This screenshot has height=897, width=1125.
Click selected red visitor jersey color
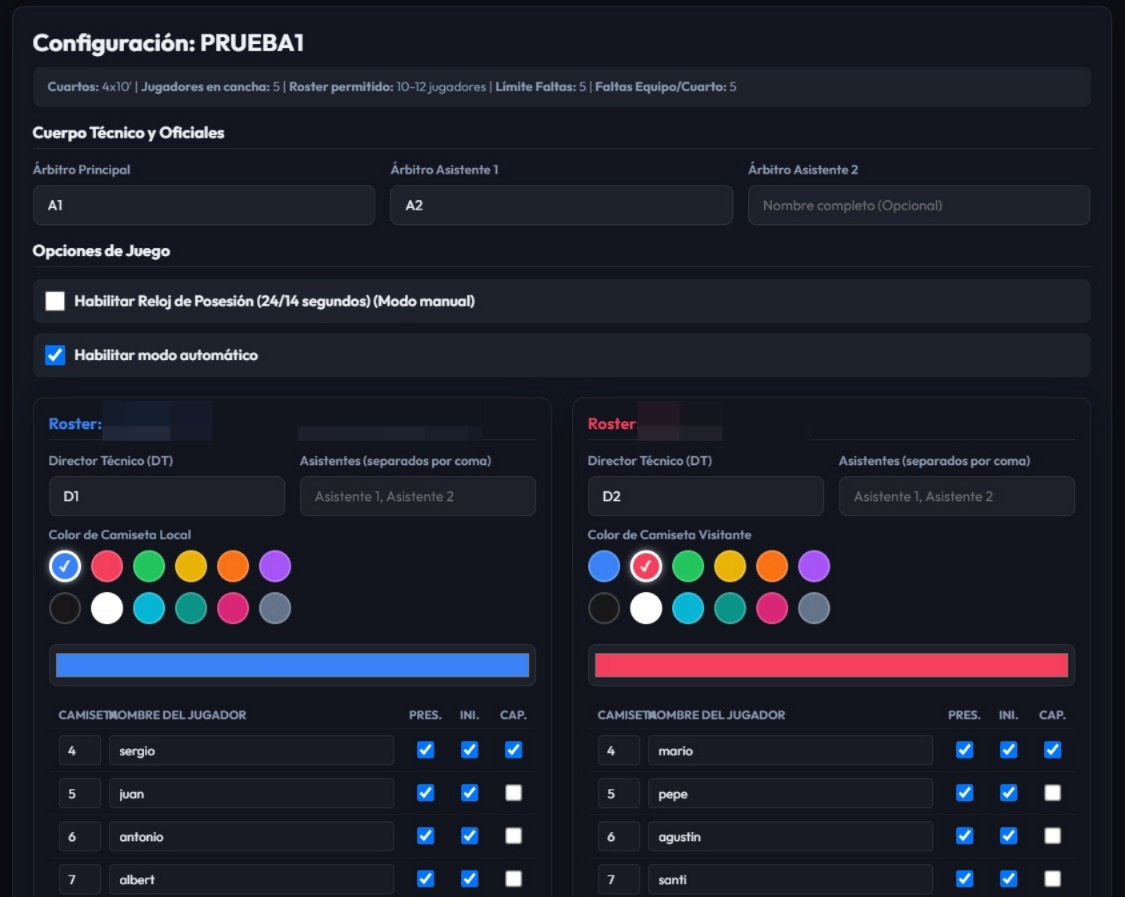(646, 566)
